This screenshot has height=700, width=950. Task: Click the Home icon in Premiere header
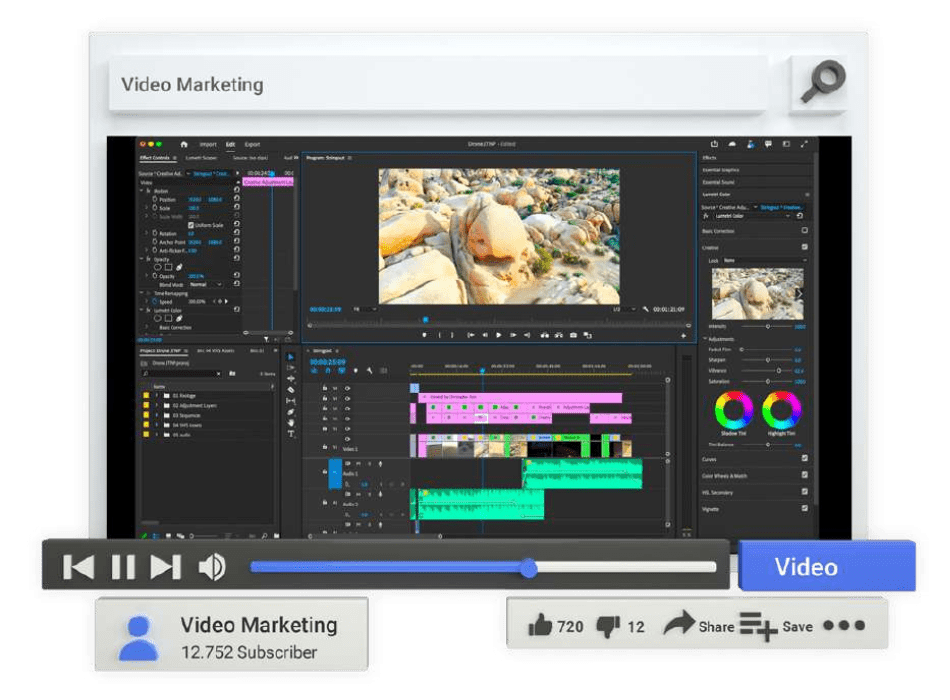pyautogui.click(x=183, y=144)
